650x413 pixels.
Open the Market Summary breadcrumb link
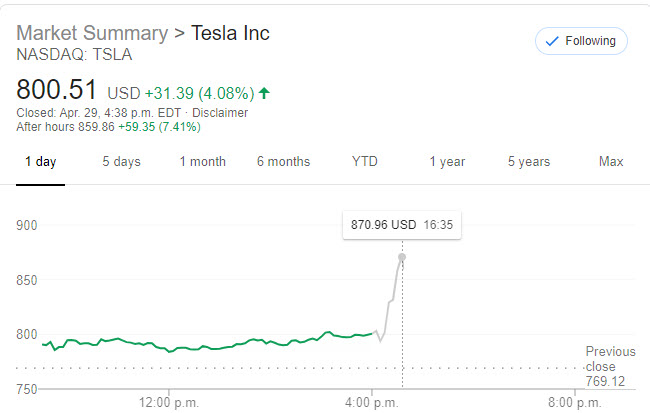click(x=92, y=33)
